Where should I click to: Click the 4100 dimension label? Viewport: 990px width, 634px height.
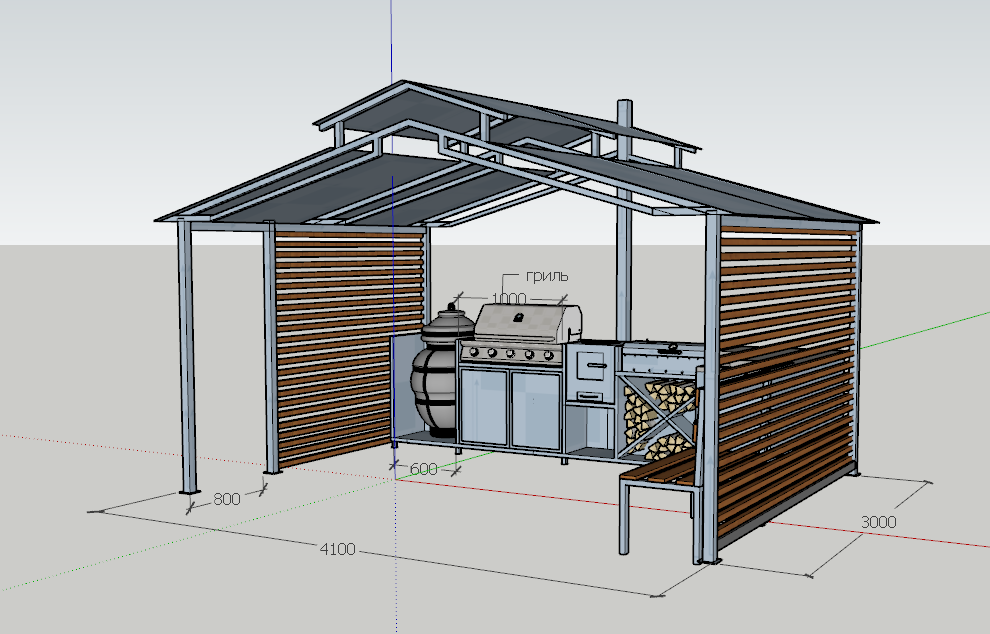click(x=338, y=549)
